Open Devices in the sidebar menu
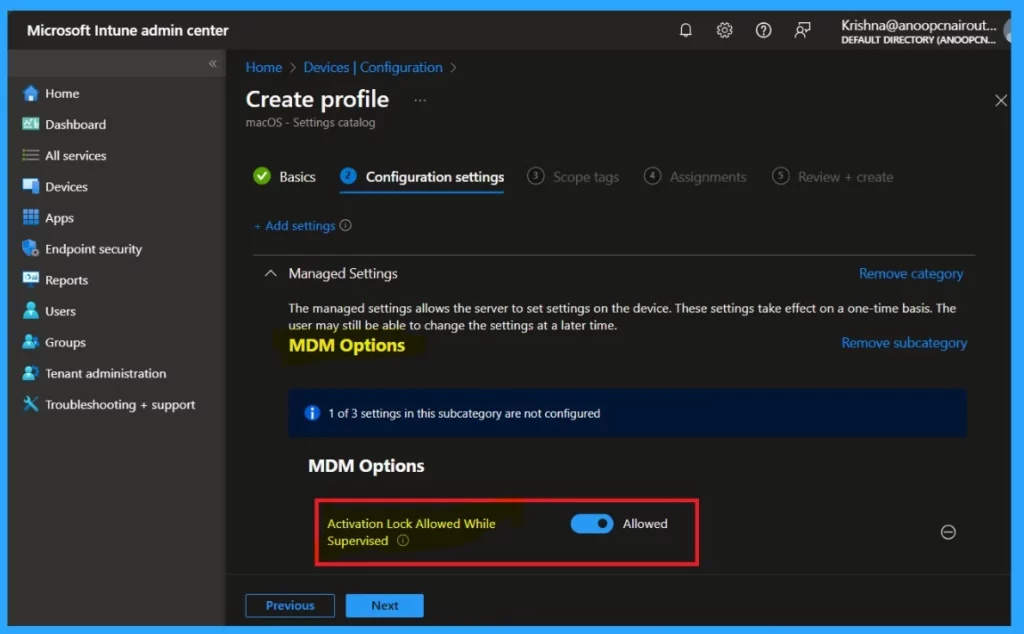This screenshot has height=634, width=1024. tap(66, 186)
